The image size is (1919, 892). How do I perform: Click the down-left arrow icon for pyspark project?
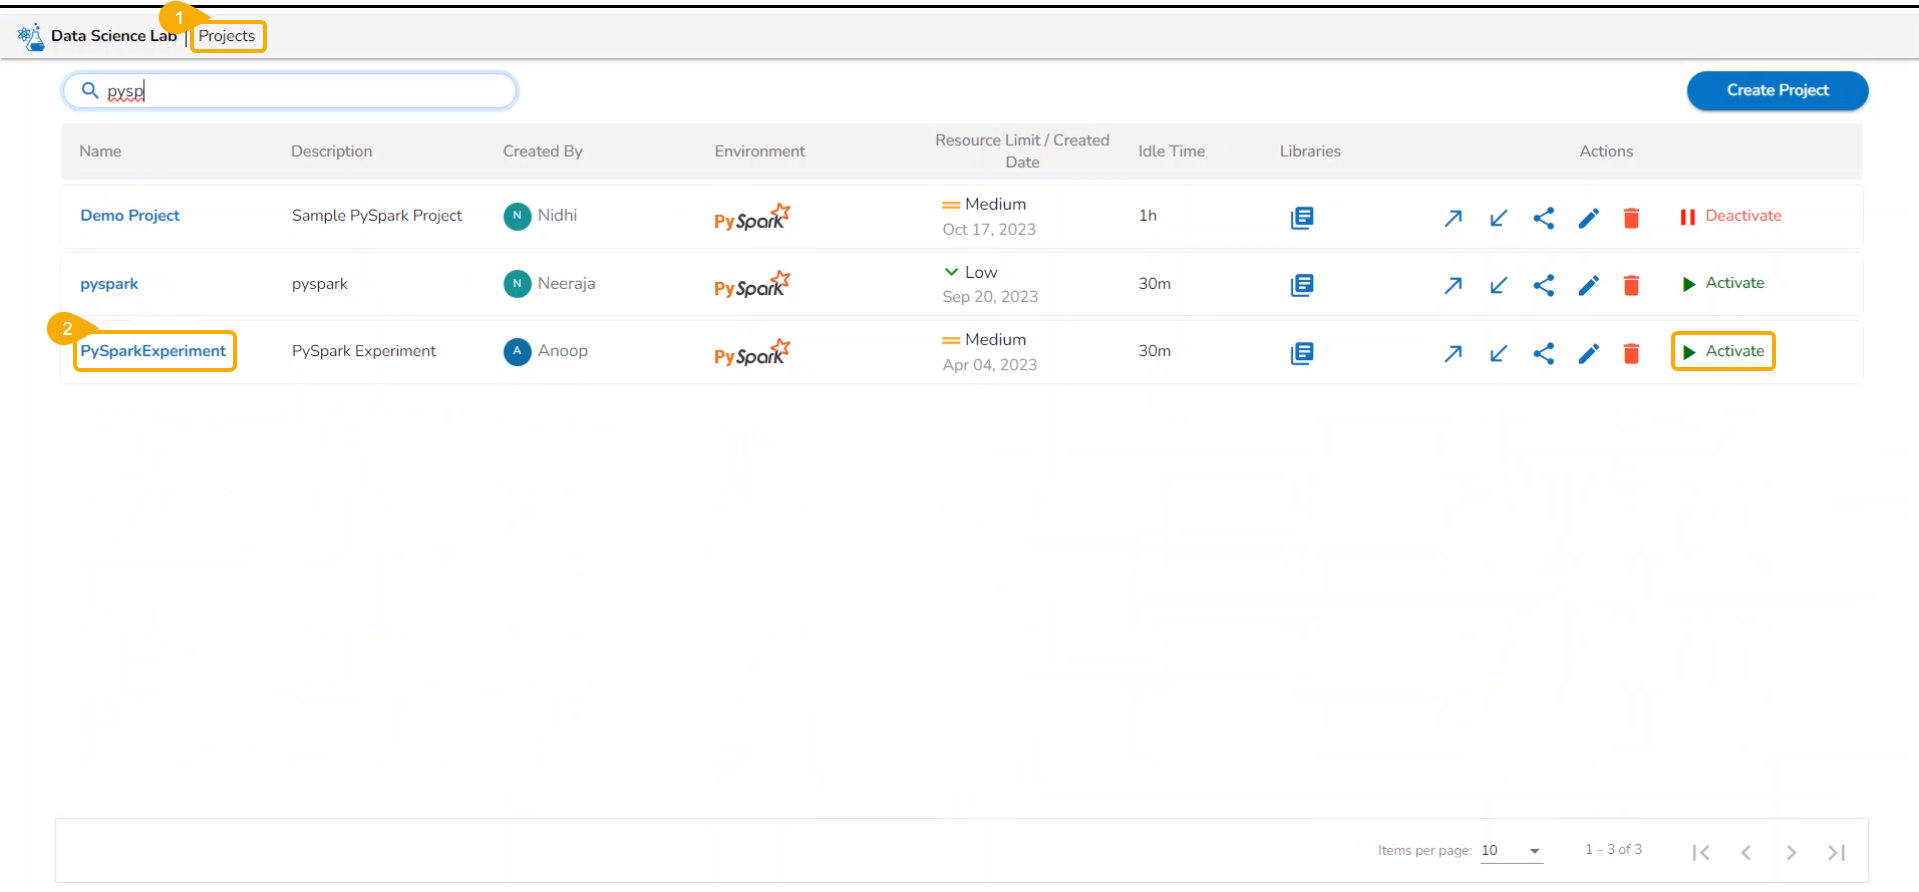[1498, 286]
